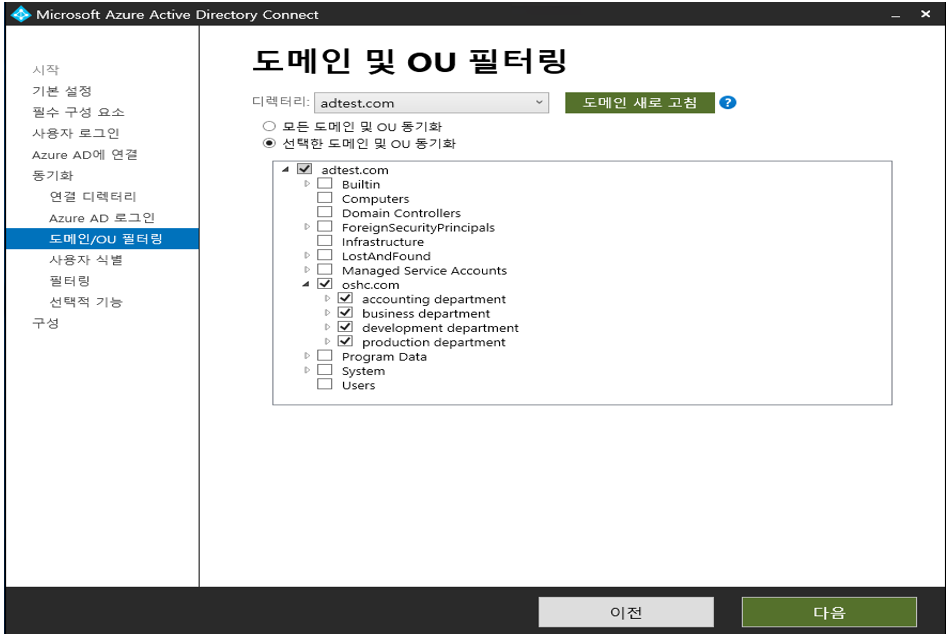This screenshot has width=946, height=637.
Task: Expand the Program Data node
Action: tap(307, 356)
